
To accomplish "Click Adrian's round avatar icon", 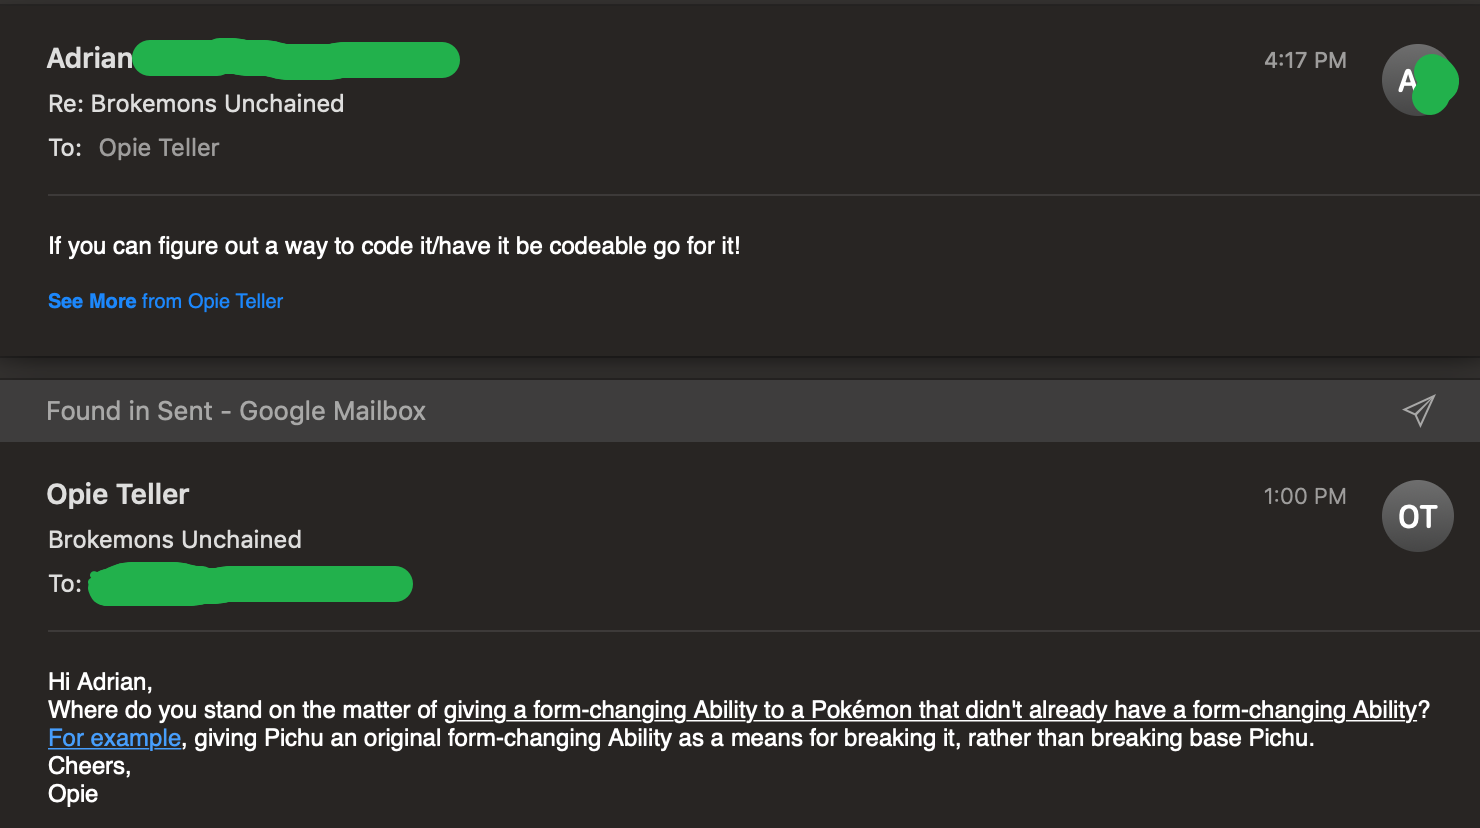I will 1417,80.
